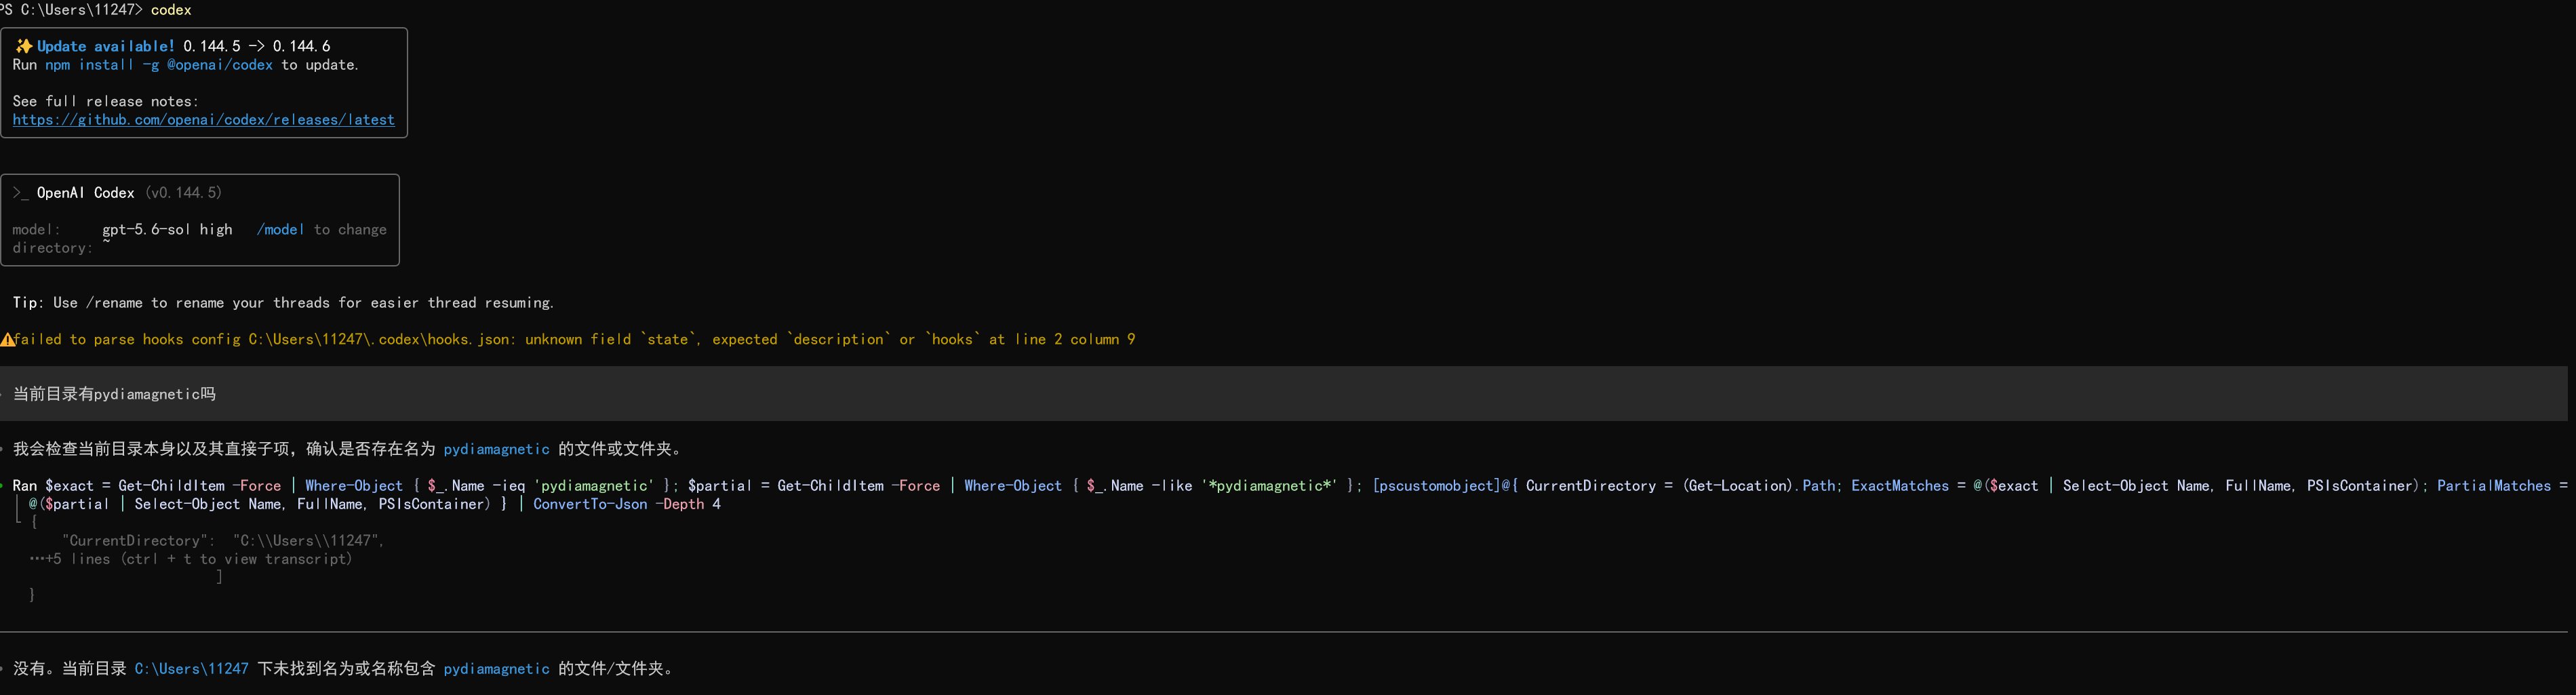
Task: Click the "directory:" label in Codex box
Action: (52, 248)
